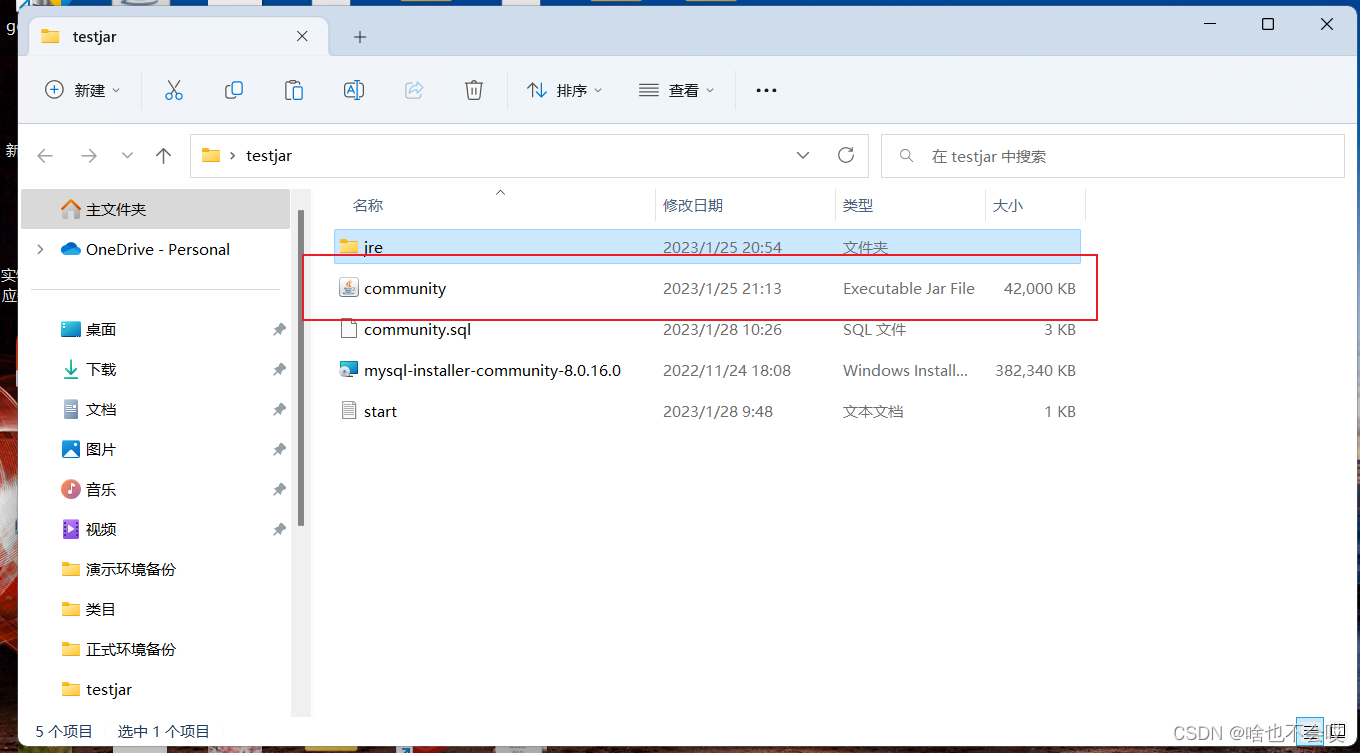The image size is (1360, 753).
Task: Click testjar in the address bar
Action: tap(269, 156)
